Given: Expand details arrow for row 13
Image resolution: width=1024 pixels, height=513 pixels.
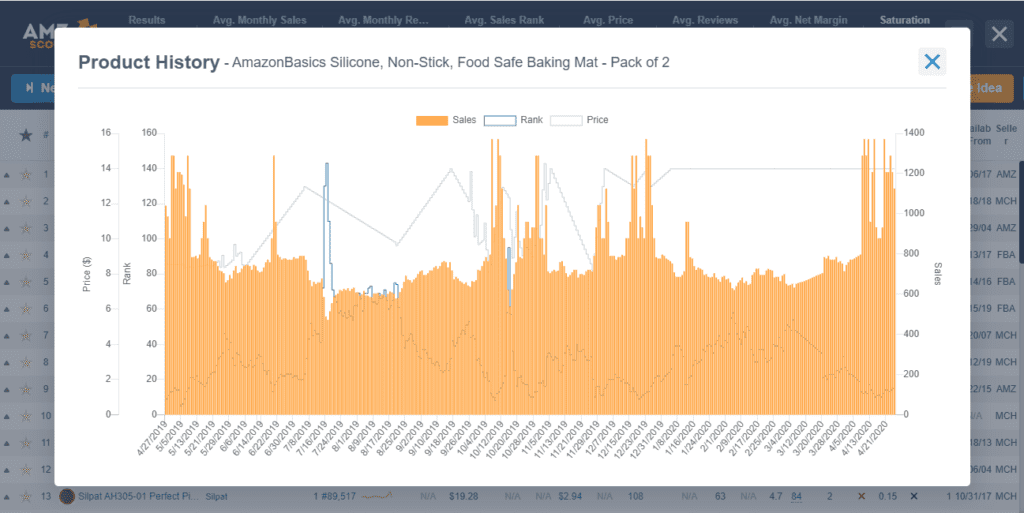Looking at the screenshot, I should [x=7, y=497].
